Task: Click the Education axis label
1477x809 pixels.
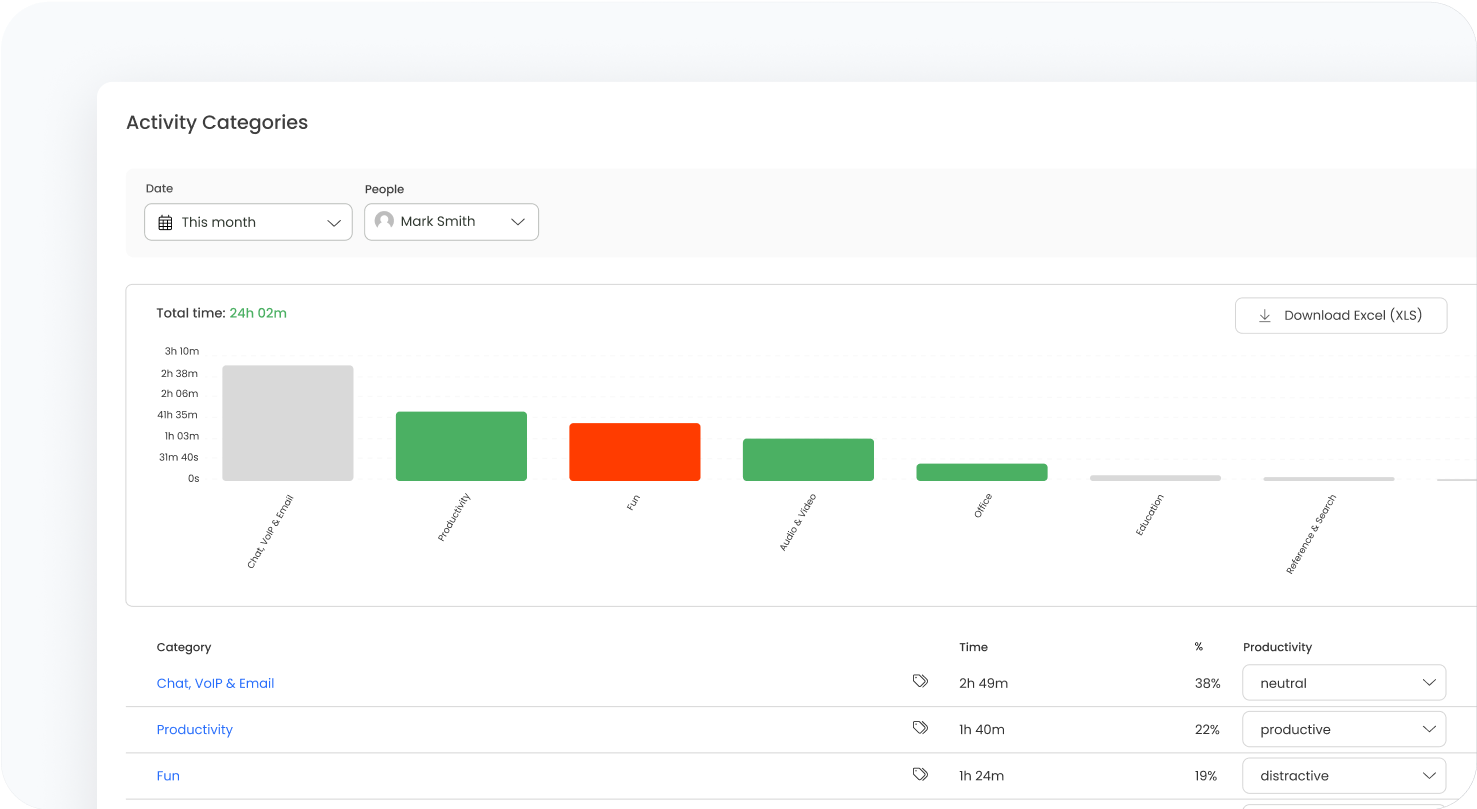Action: click(1150, 515)
